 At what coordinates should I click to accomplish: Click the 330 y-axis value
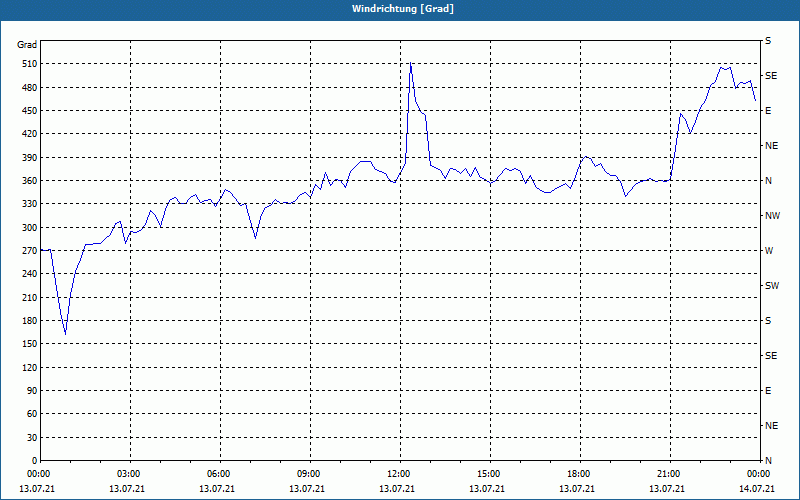coord(30,204)
